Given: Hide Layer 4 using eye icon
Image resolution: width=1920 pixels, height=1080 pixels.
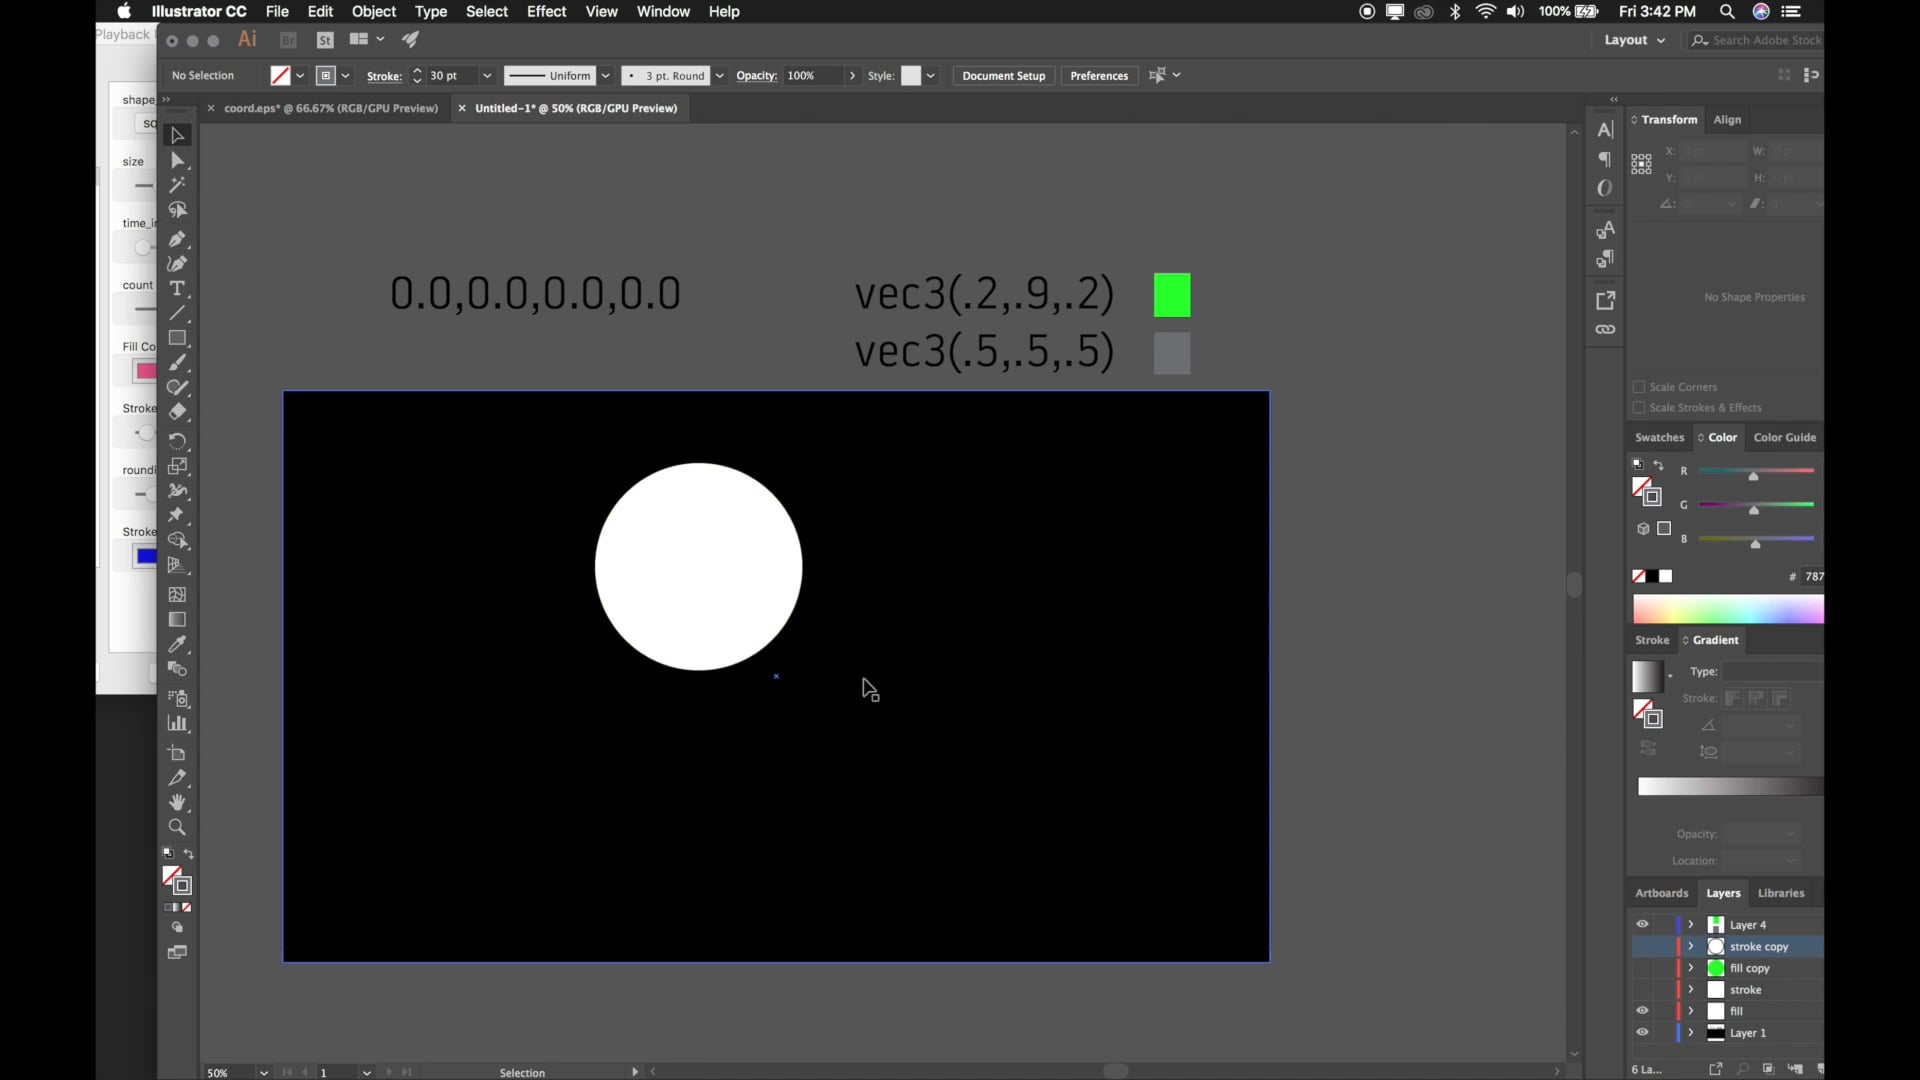Looking at the screenshot, I should click(1642, 924).
